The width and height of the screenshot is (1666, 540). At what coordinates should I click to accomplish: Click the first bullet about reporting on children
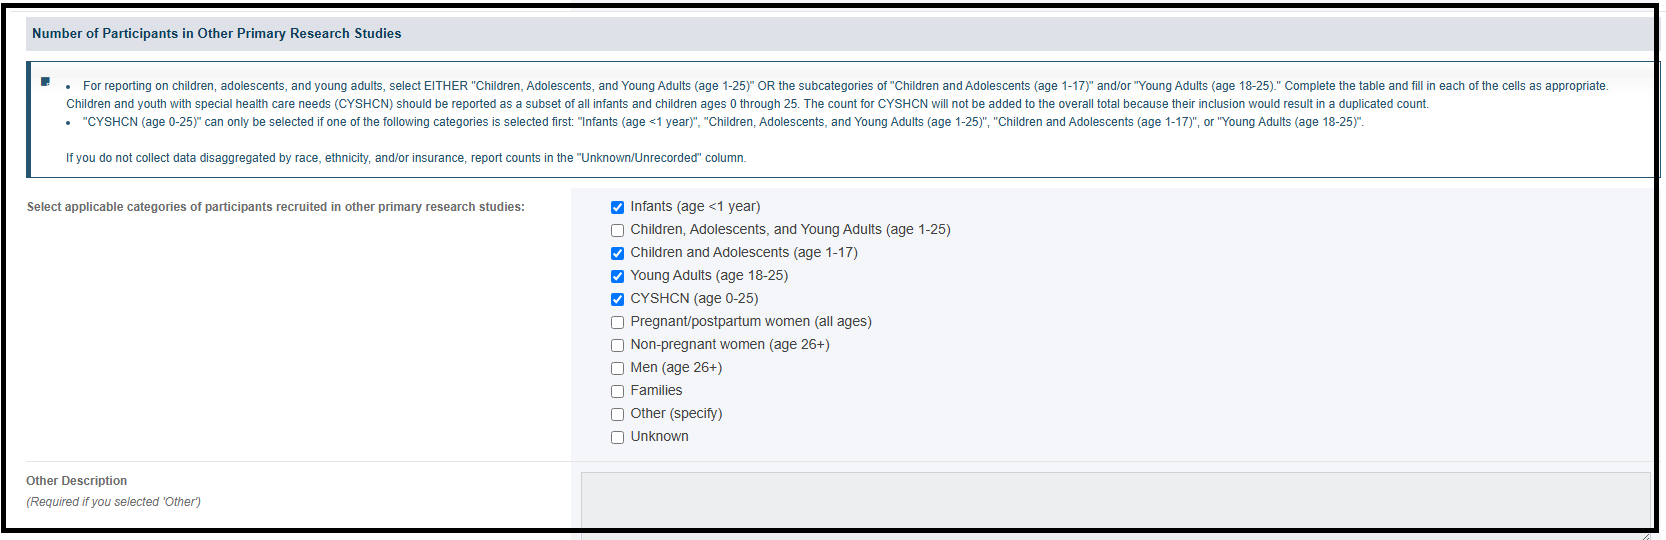[x=837, y=95]
